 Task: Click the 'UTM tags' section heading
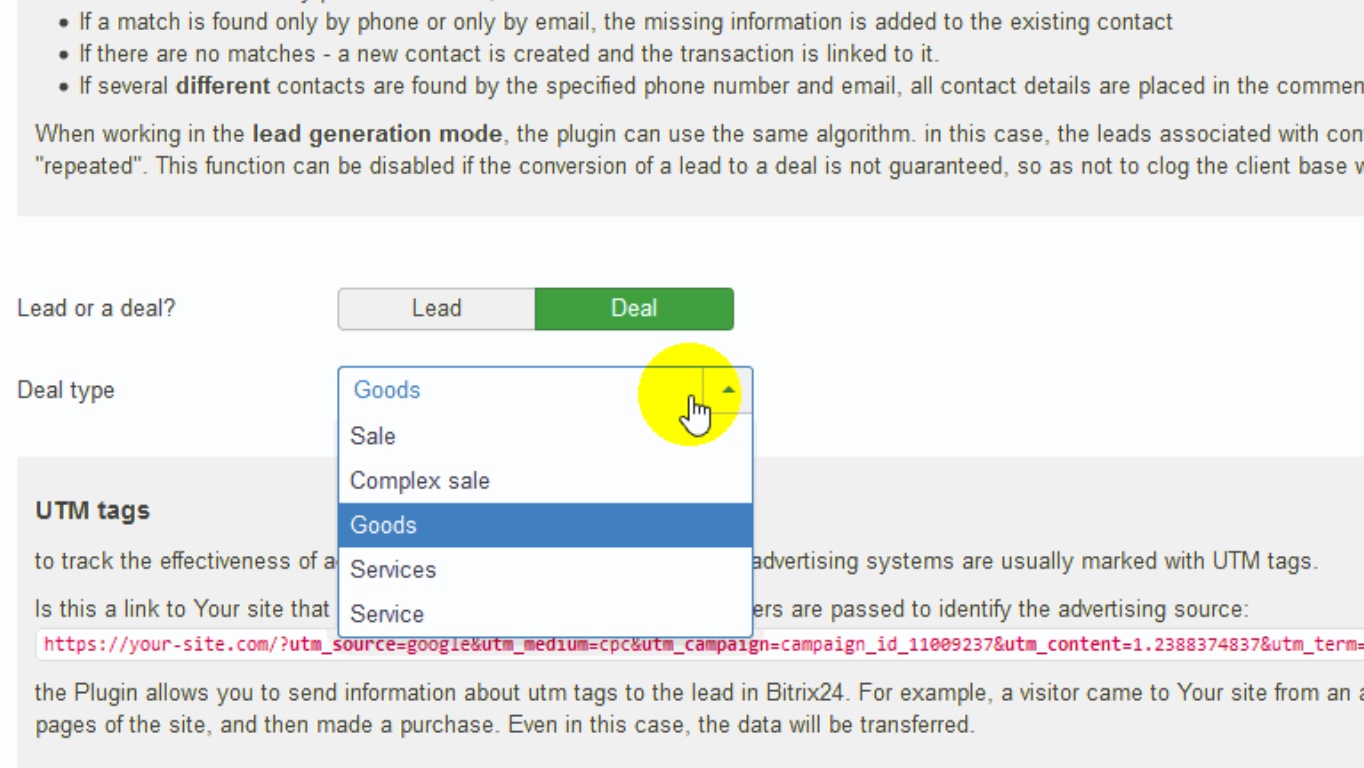(x=93, y=511)
